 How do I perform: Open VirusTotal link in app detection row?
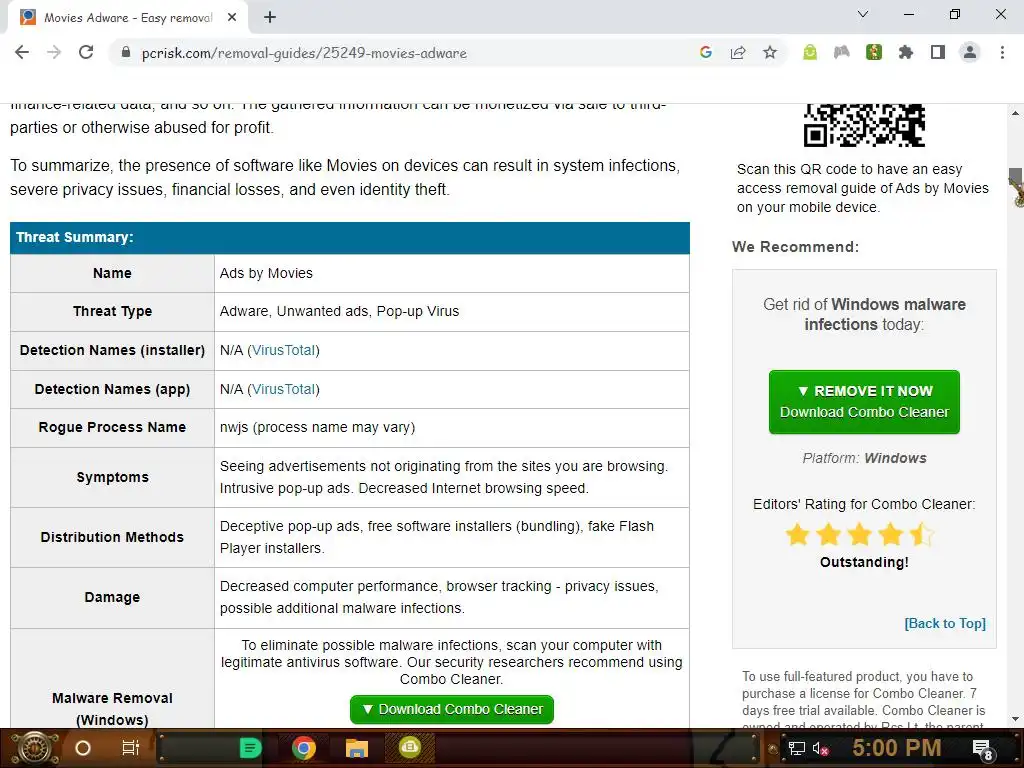click(283, 389)
